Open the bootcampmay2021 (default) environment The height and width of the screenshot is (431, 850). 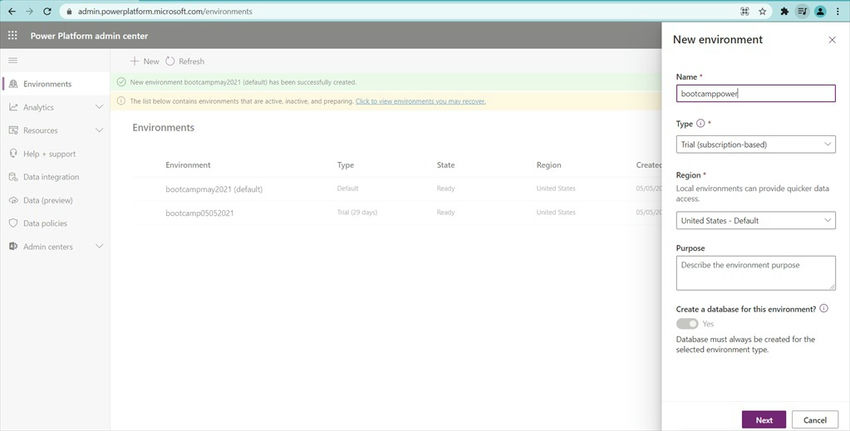[214, 189]
